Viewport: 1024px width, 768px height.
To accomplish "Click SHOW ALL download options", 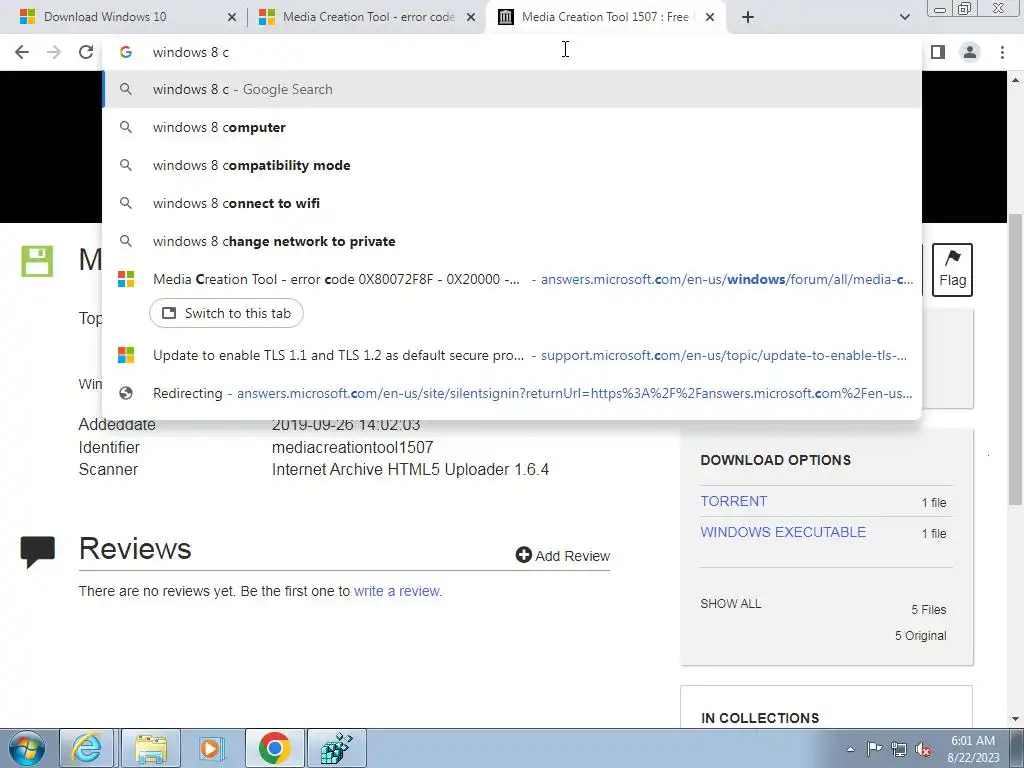I will pos(730,603).
